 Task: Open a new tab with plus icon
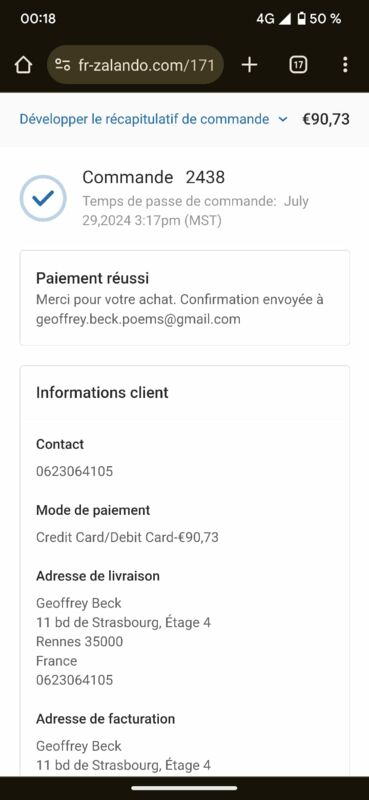[249, 65]
